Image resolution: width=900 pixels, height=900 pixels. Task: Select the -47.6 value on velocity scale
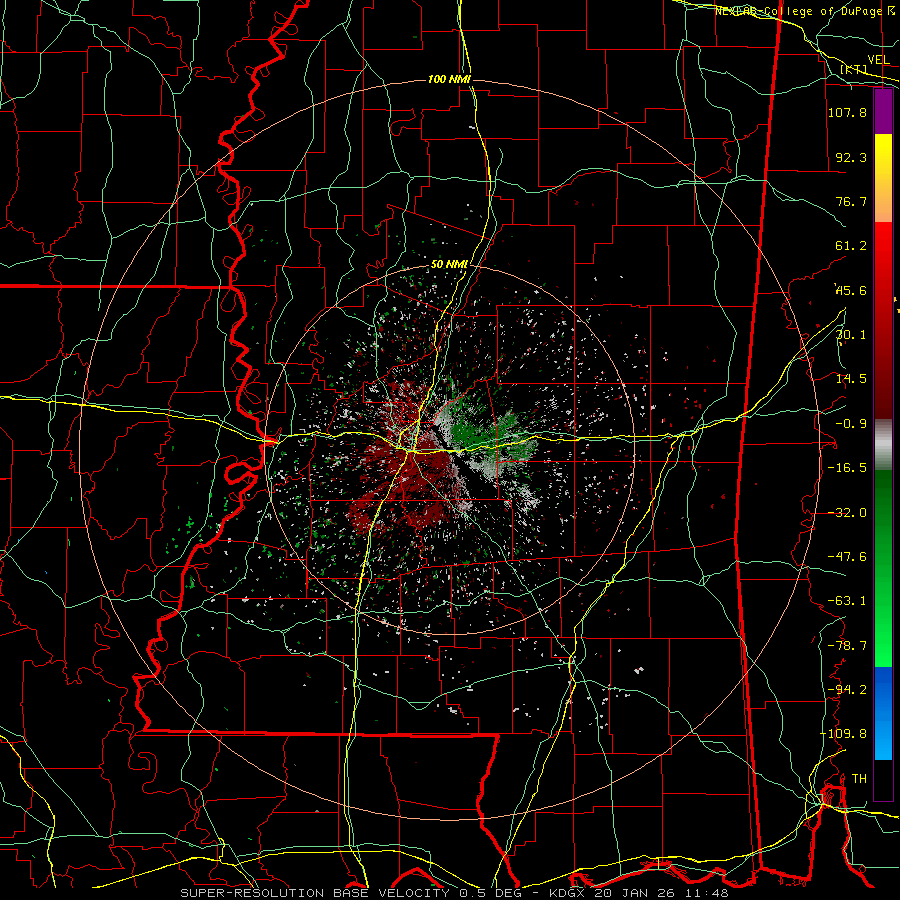coord(847,557)
